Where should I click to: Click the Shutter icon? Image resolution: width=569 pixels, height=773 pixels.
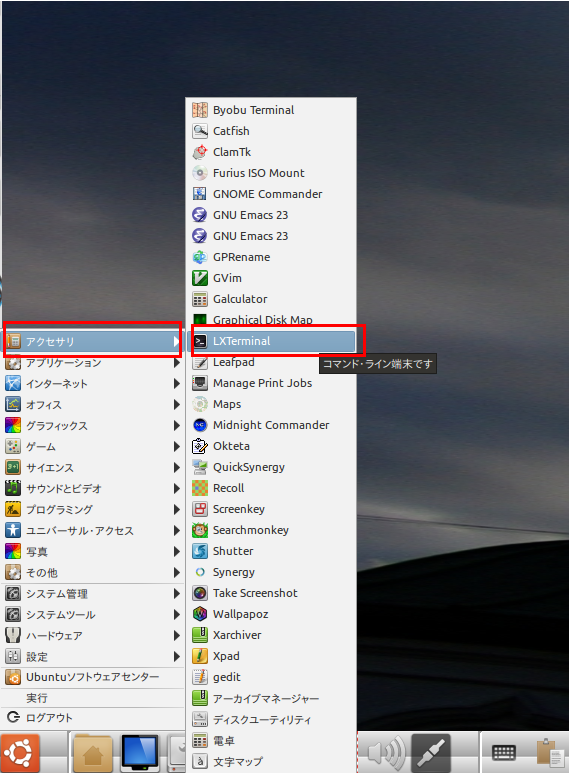coord(200,551)
